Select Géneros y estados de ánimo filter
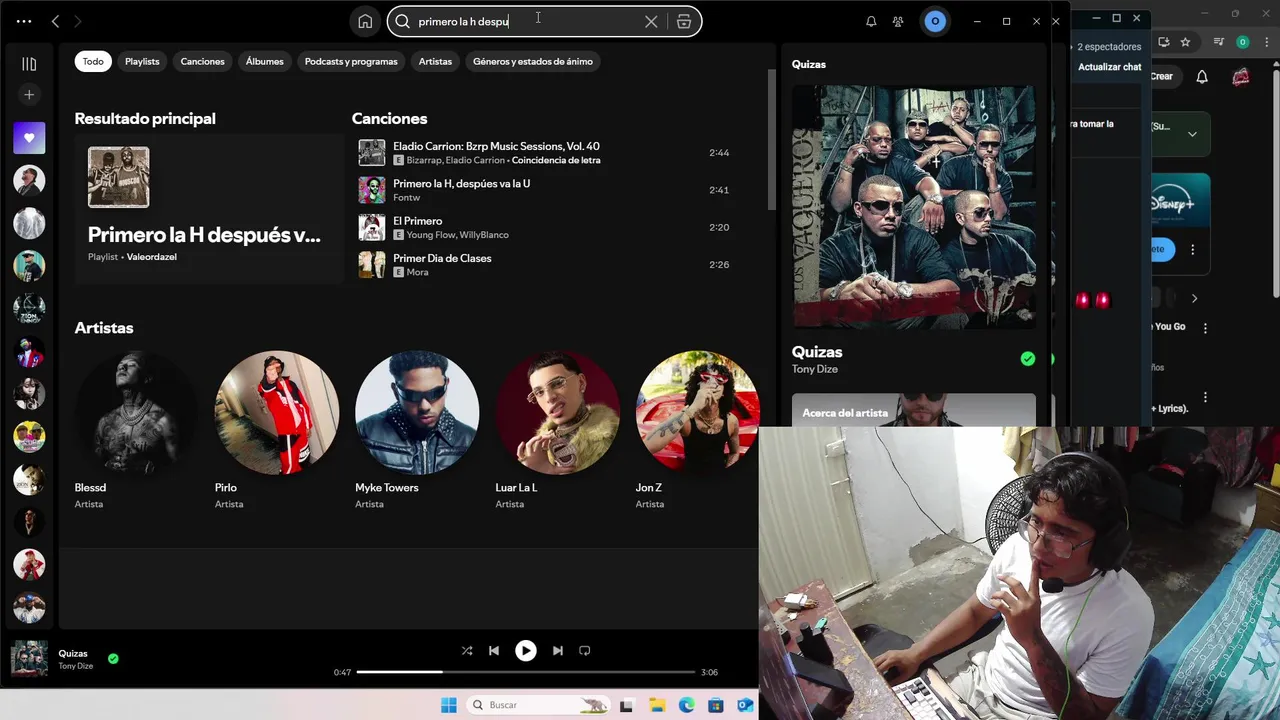 [x=533, y=61]
